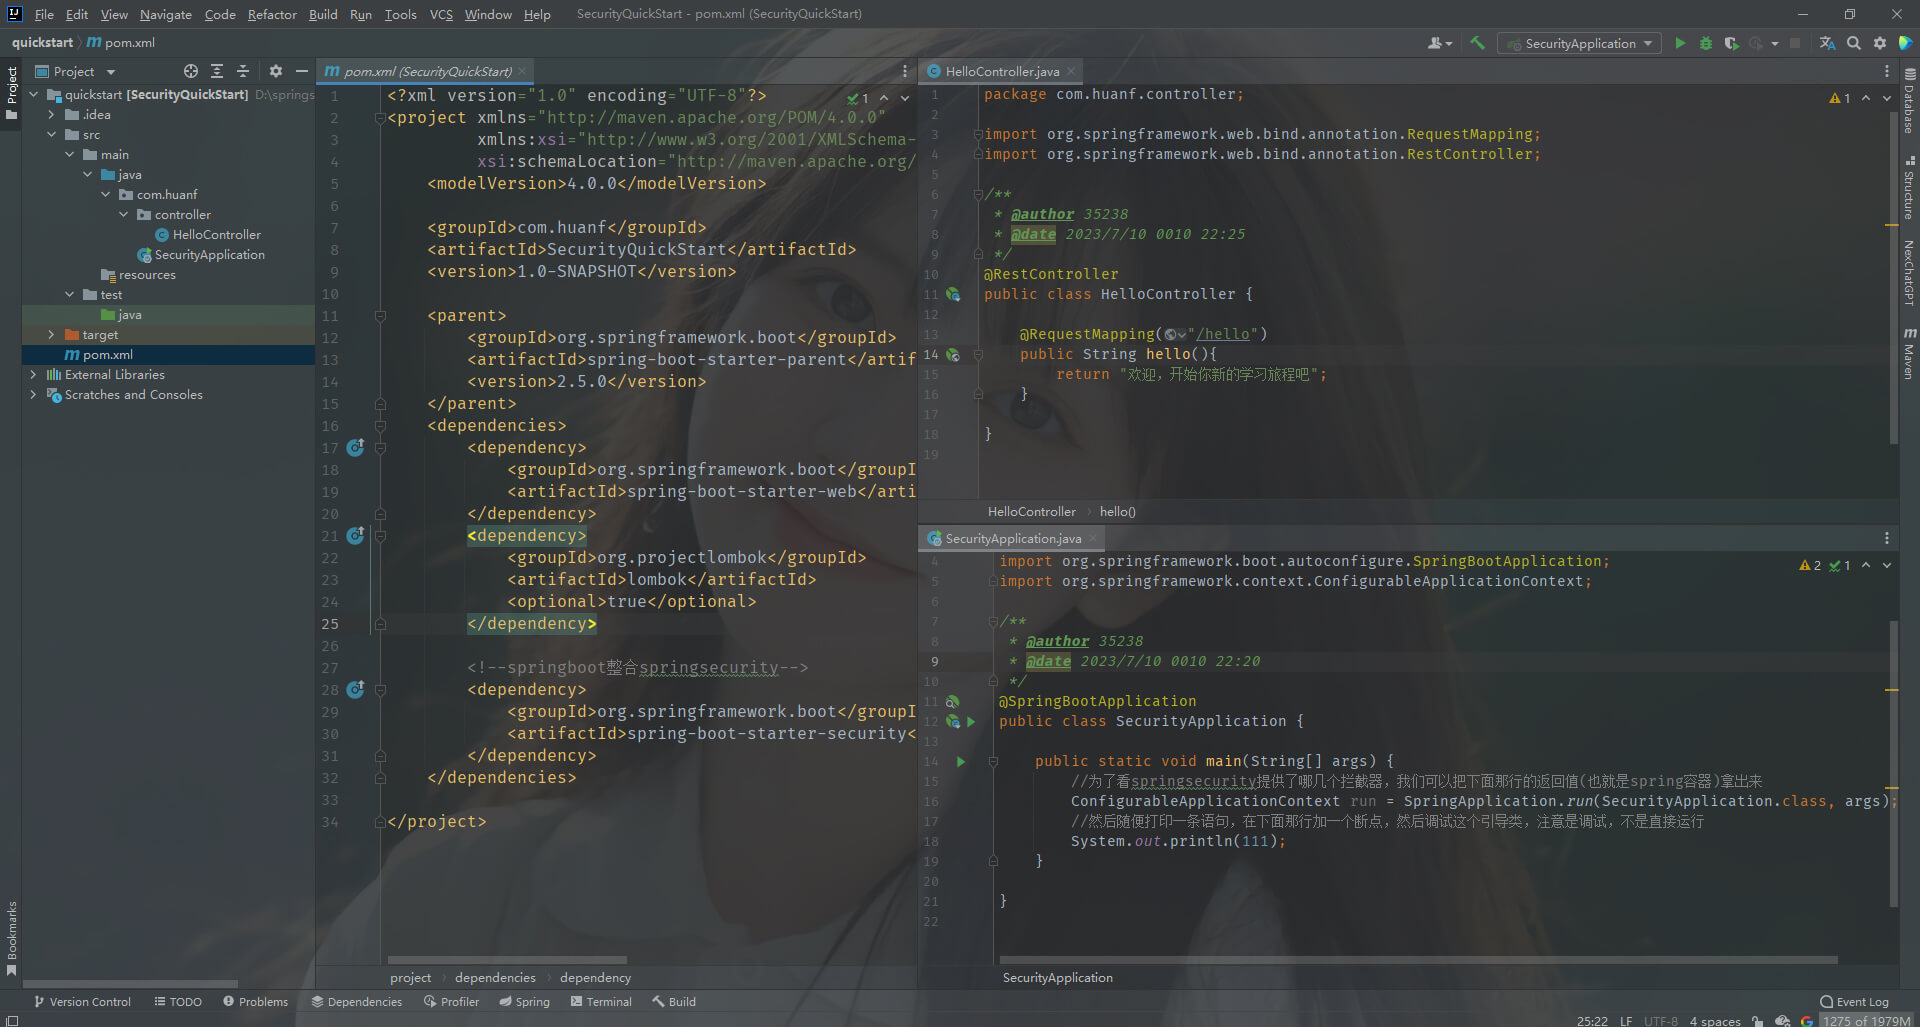Expand all in the Project panel

(217, 71)
